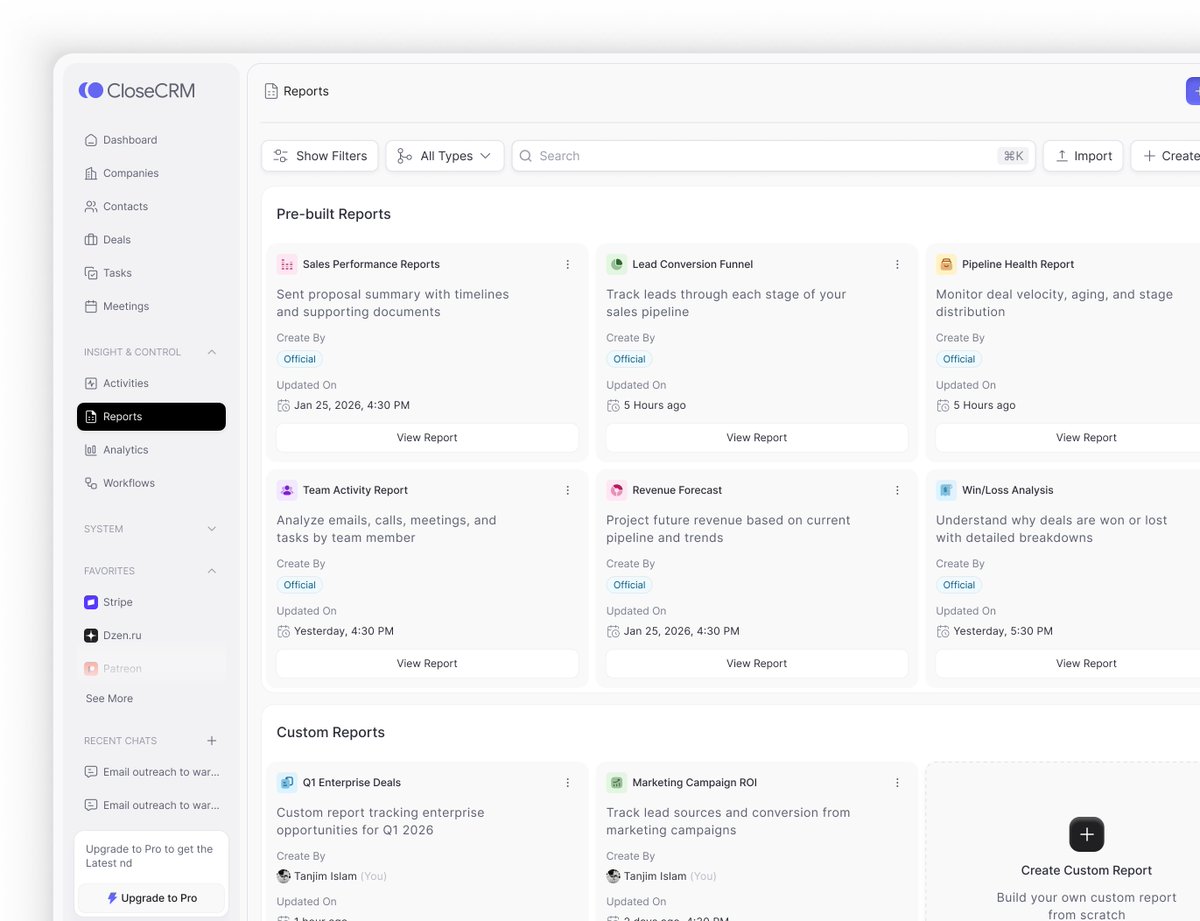Expand the System section
The image size is (1200, 921).
click(211, 529)
